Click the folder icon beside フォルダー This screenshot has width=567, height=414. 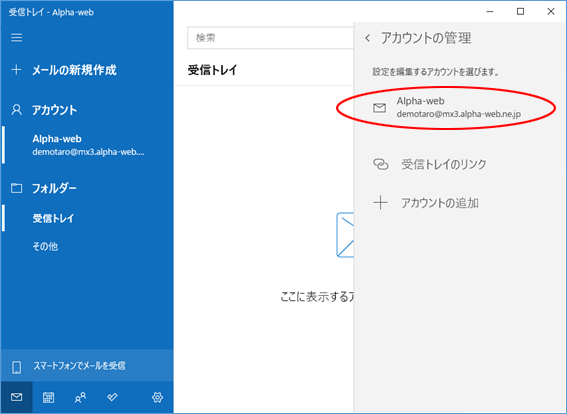point(16,188)
